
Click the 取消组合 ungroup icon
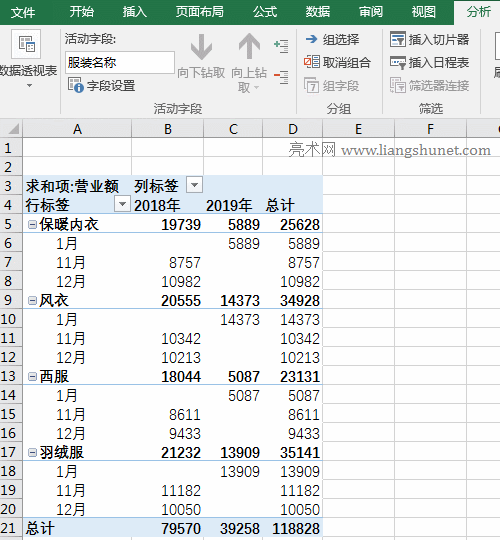tap(312, 62)
